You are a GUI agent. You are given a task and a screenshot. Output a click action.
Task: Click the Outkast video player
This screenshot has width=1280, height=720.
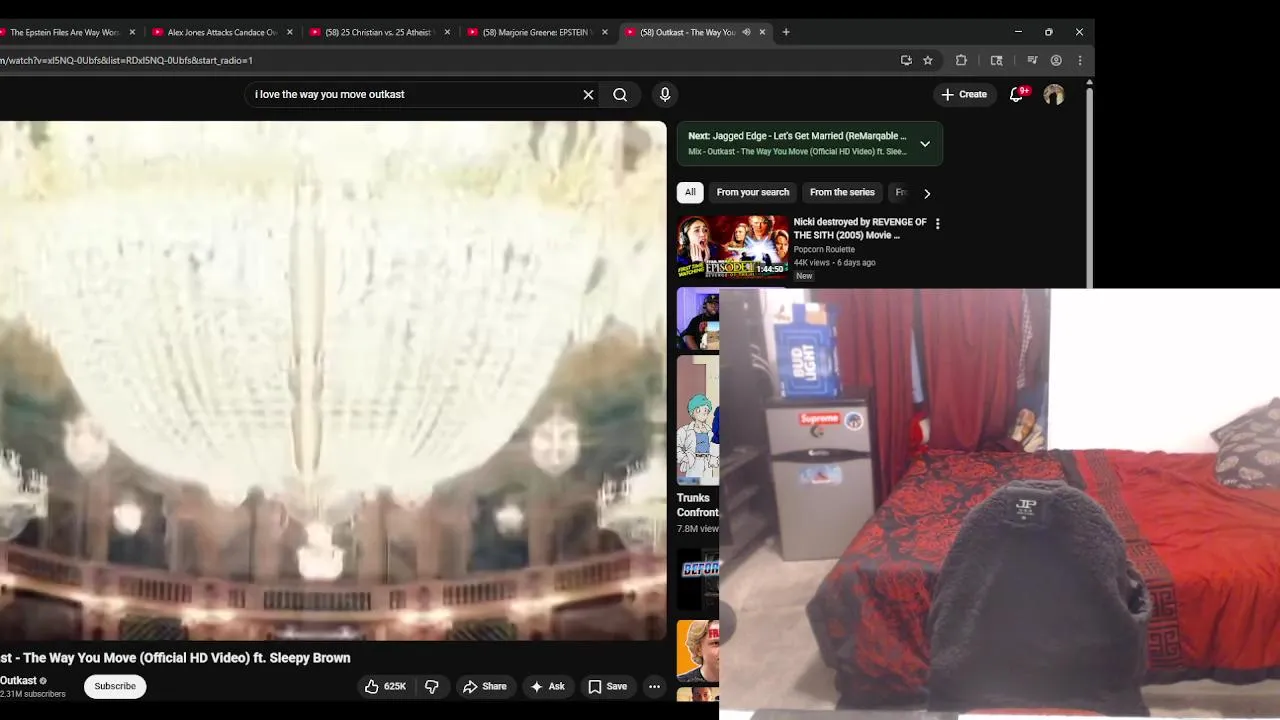pos(333,380)
